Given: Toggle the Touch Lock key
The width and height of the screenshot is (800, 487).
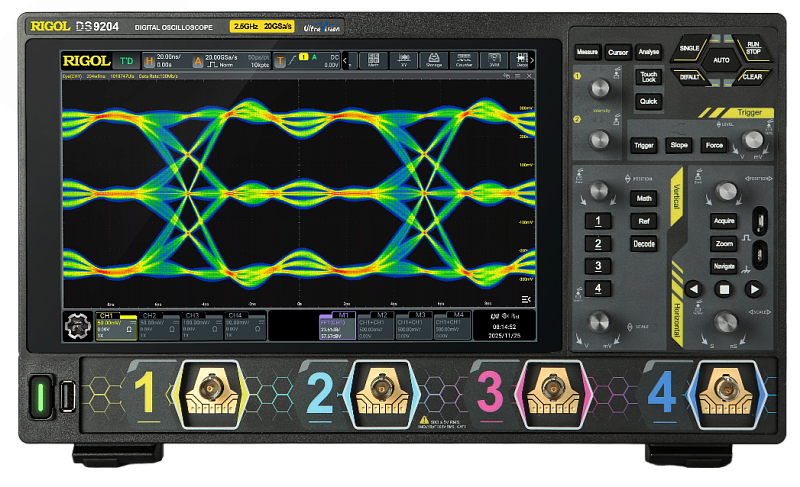Looking at the screenshot, I should pos(648,77).
